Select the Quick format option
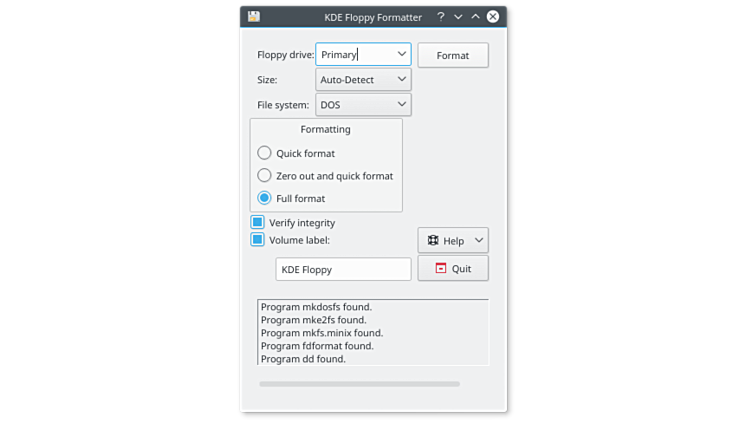This screenshot has height=423, width=752. pyautogui.click(x=264, y=153)
